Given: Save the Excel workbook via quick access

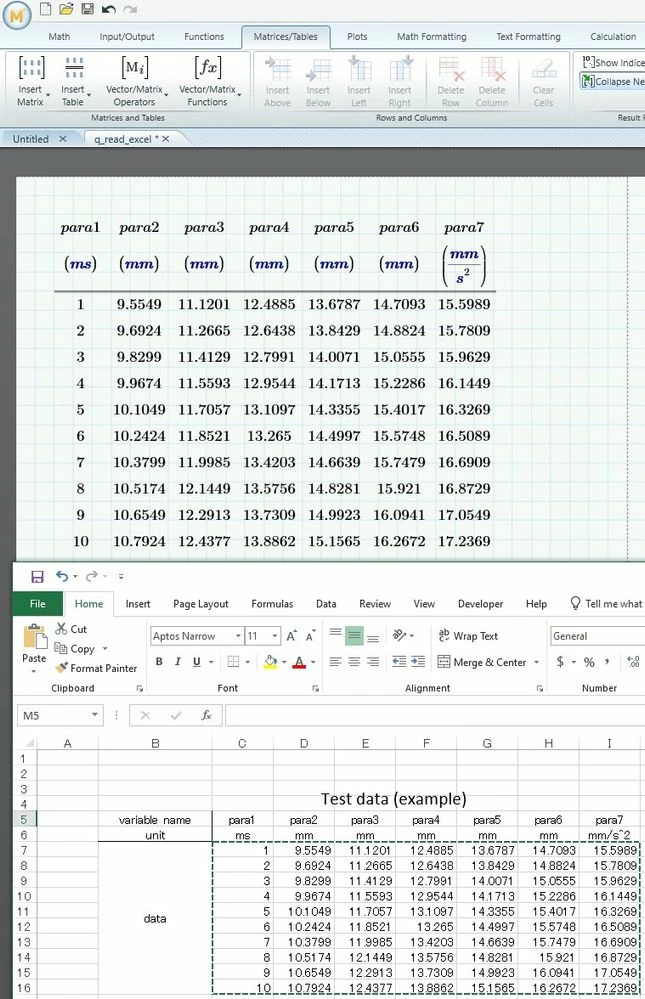Looking at the screenshot, I should point(38,577).
